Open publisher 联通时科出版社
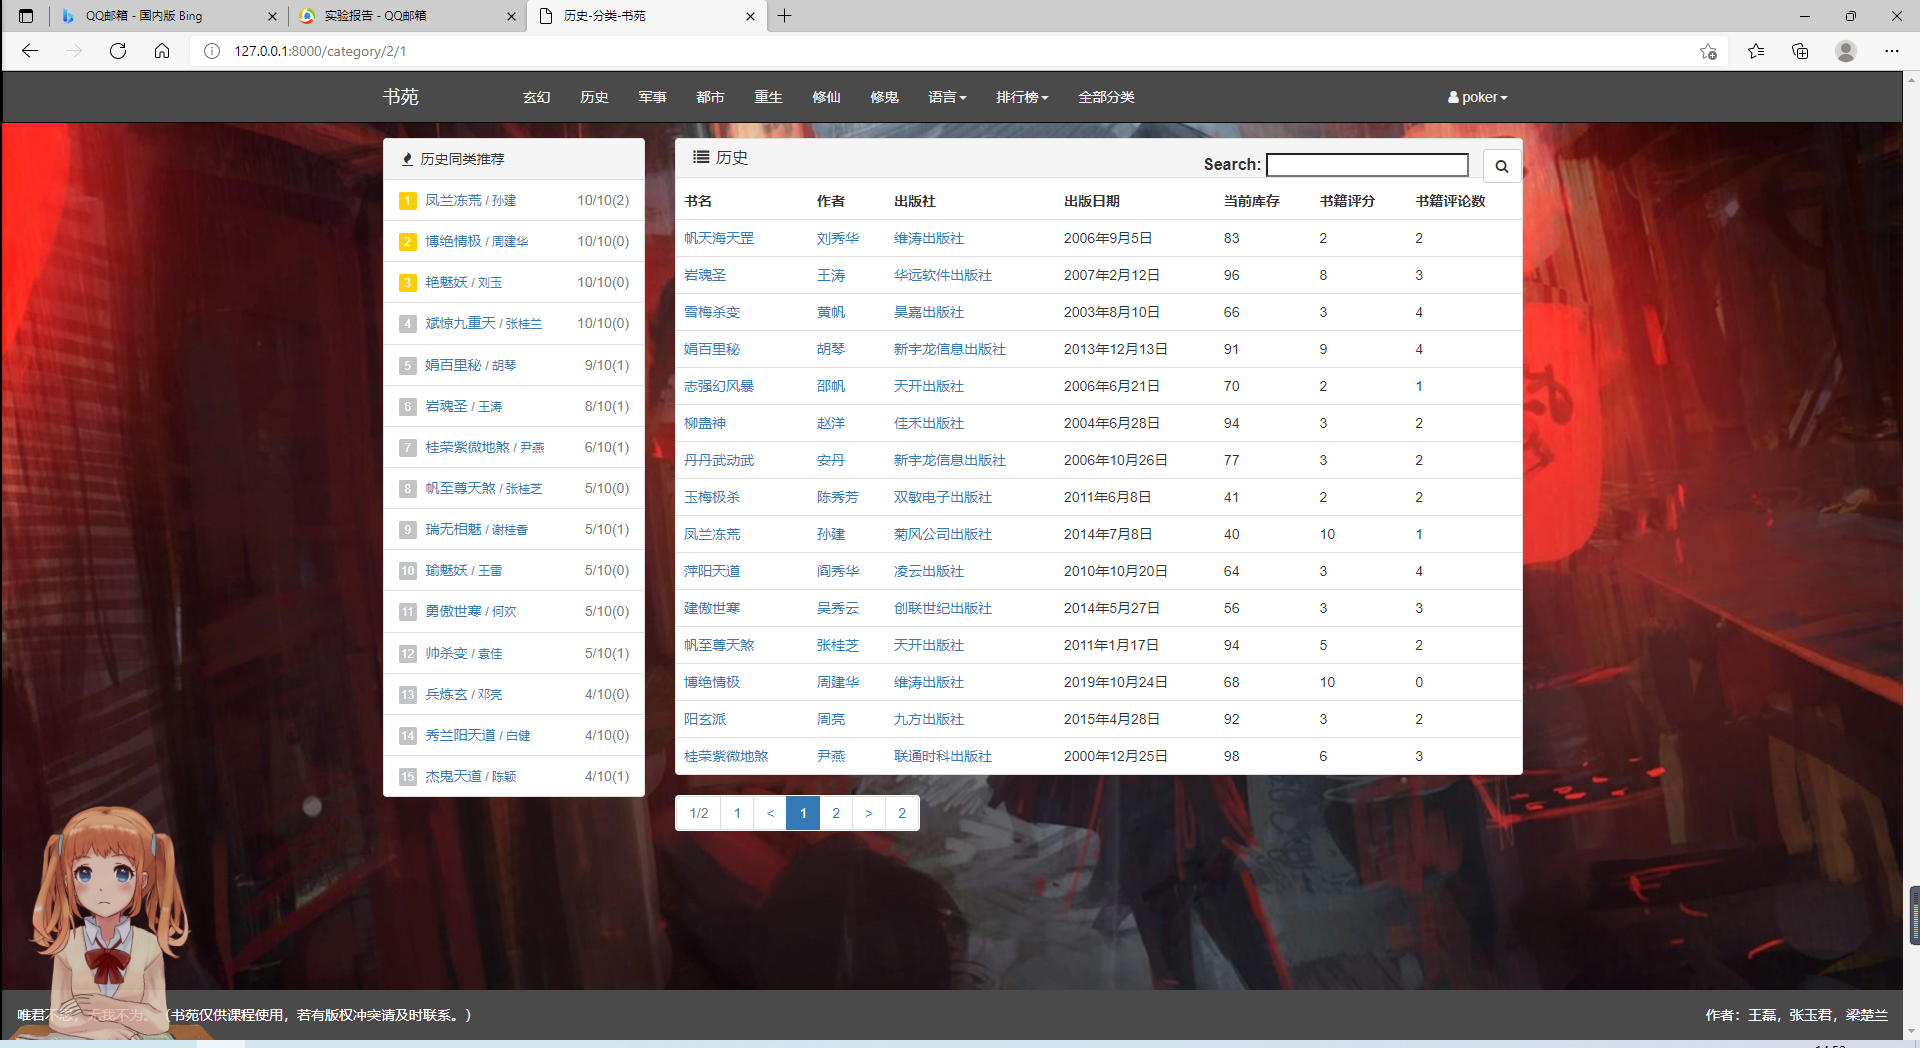Viewport: 1920px width, 1048px height. [x=943, y=756]
